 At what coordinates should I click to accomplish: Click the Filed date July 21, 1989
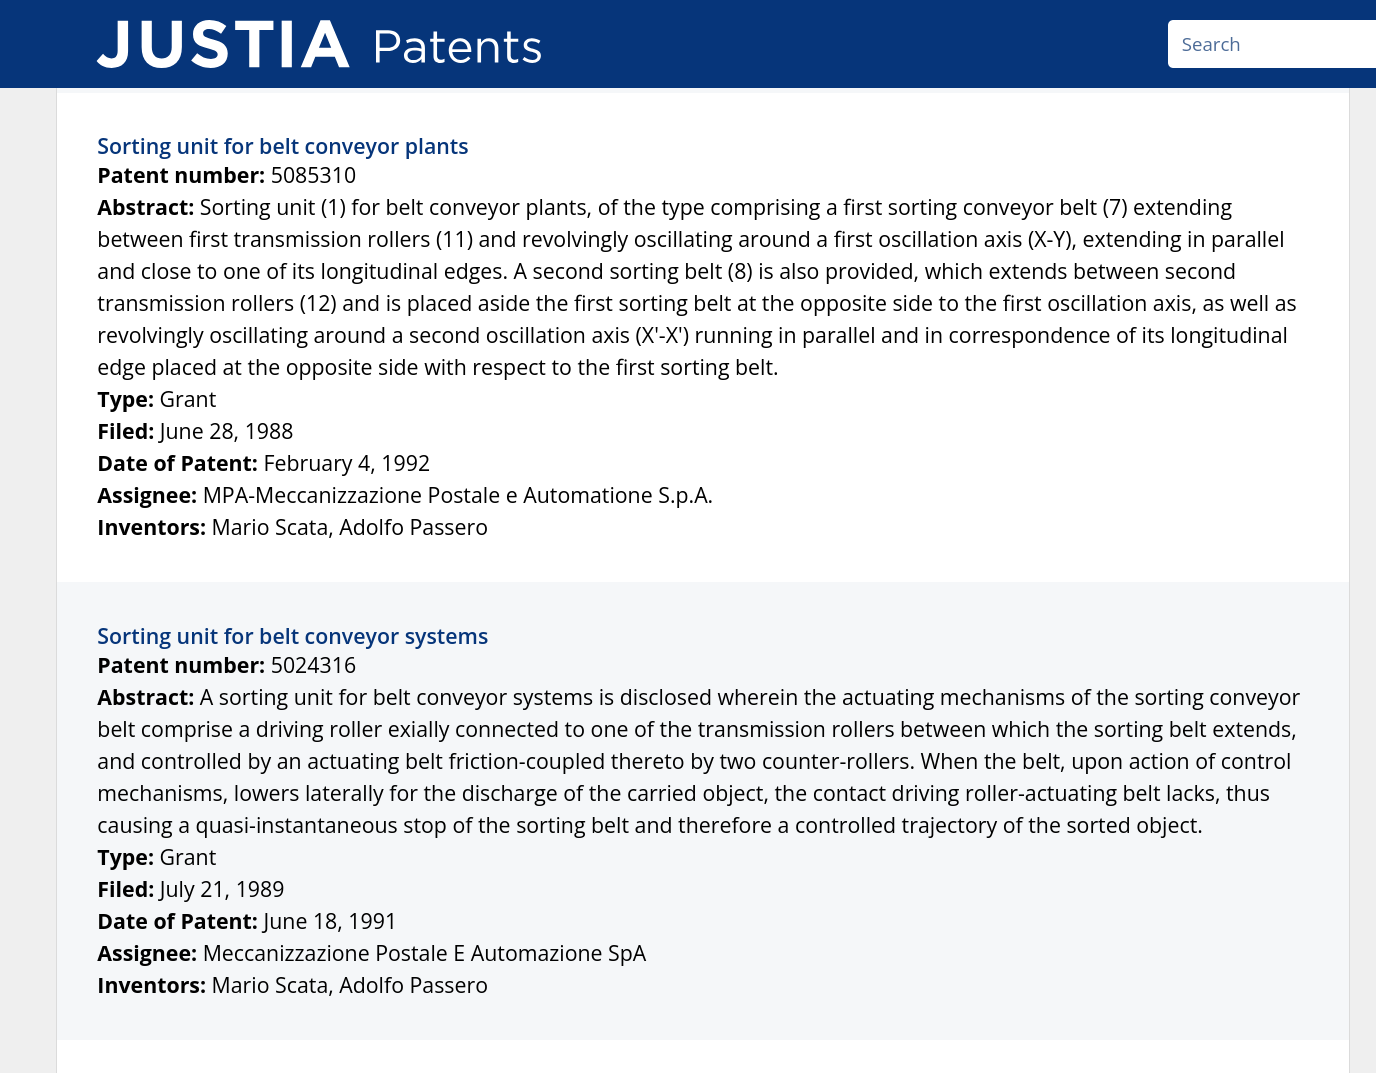(221, 889)
